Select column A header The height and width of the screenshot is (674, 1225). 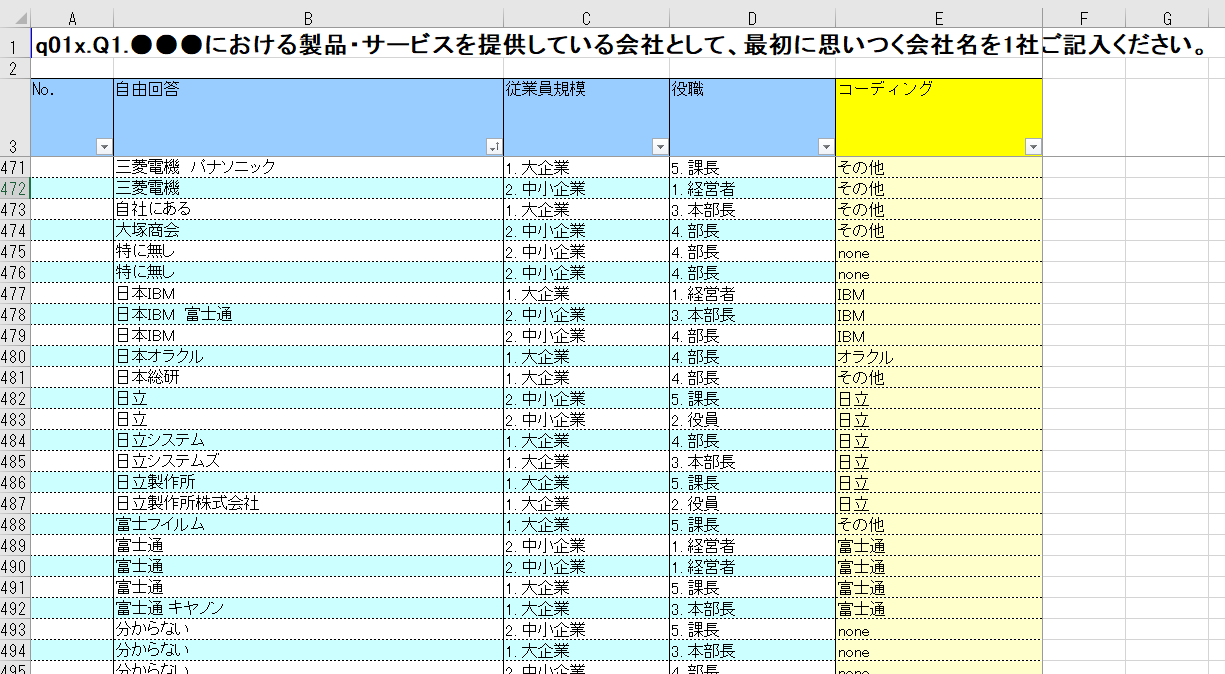click(72, 18)
